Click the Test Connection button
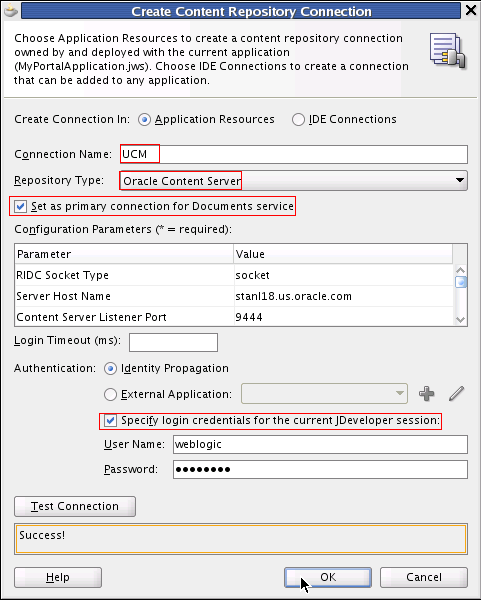481x600 pixels. click(75, 506)
